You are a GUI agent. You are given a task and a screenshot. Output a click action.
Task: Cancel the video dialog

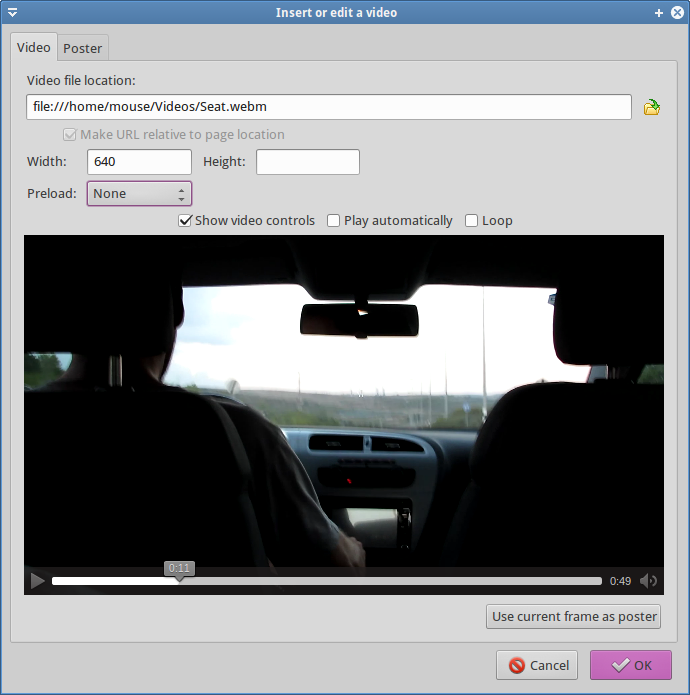(537, 665)
